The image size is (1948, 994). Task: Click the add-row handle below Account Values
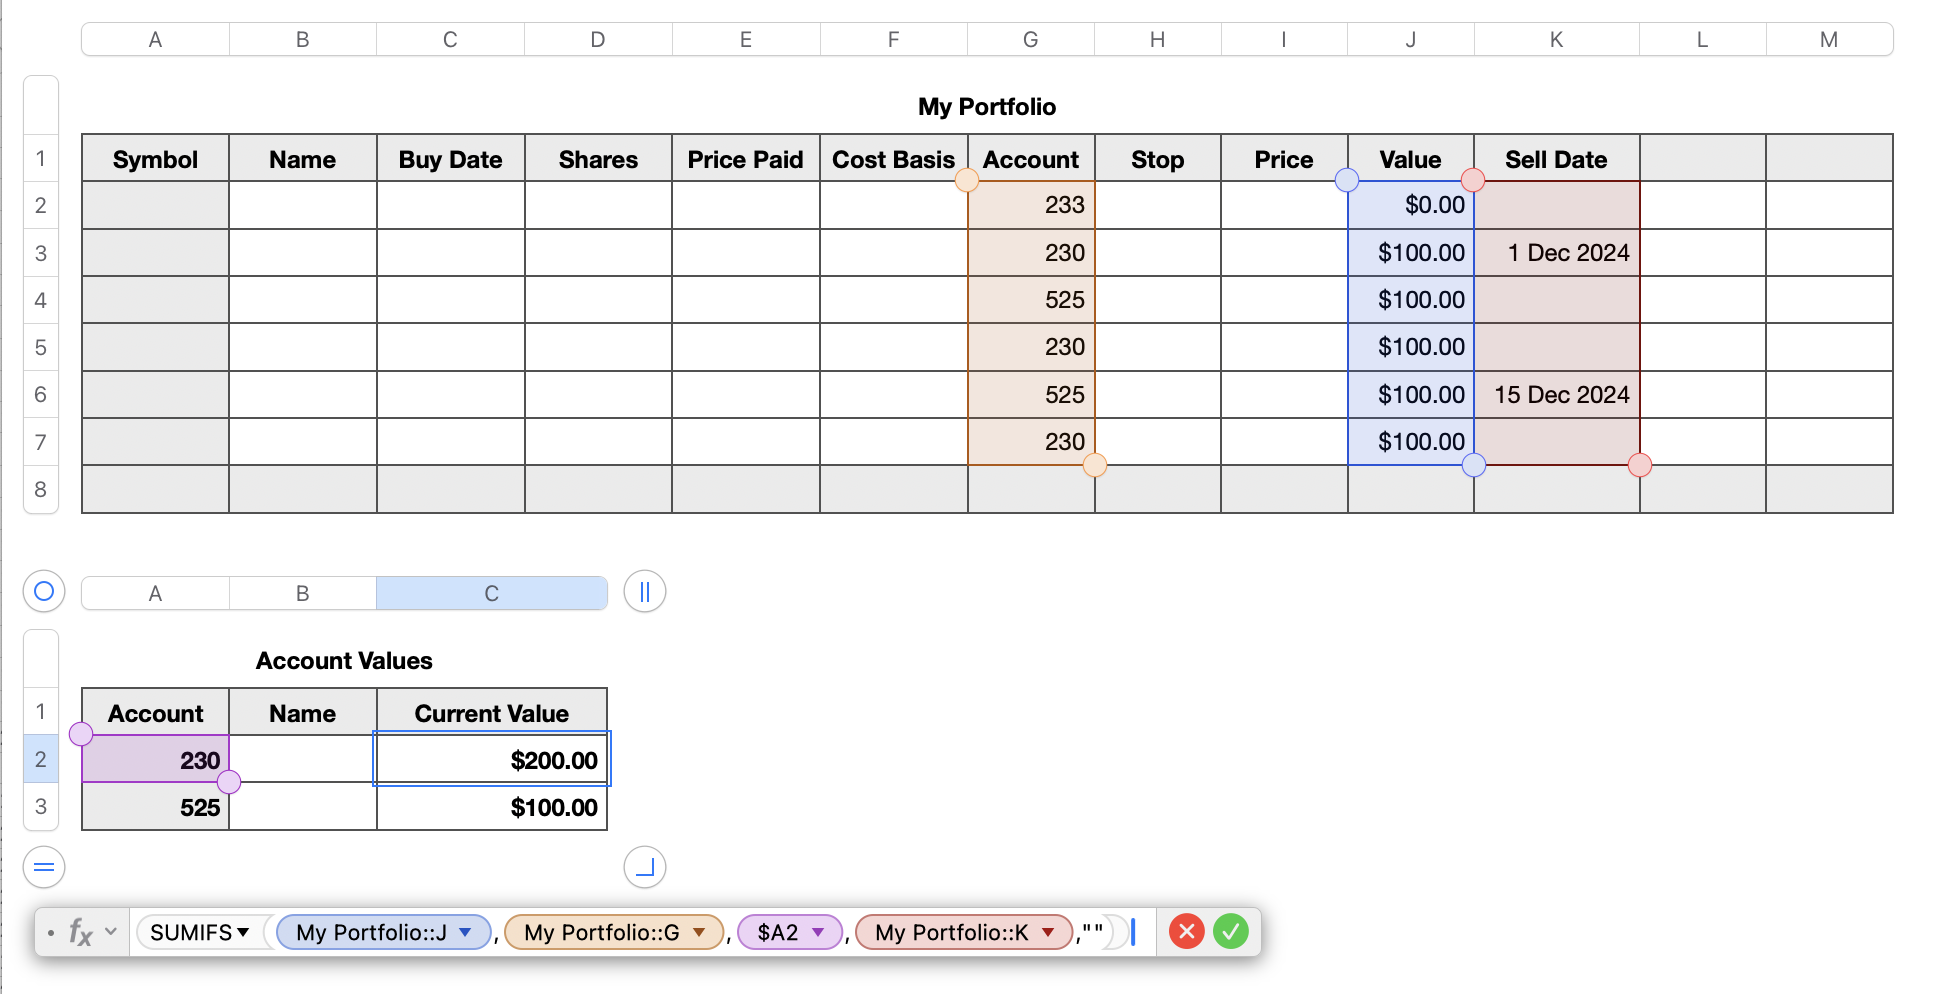pos(44,867)
